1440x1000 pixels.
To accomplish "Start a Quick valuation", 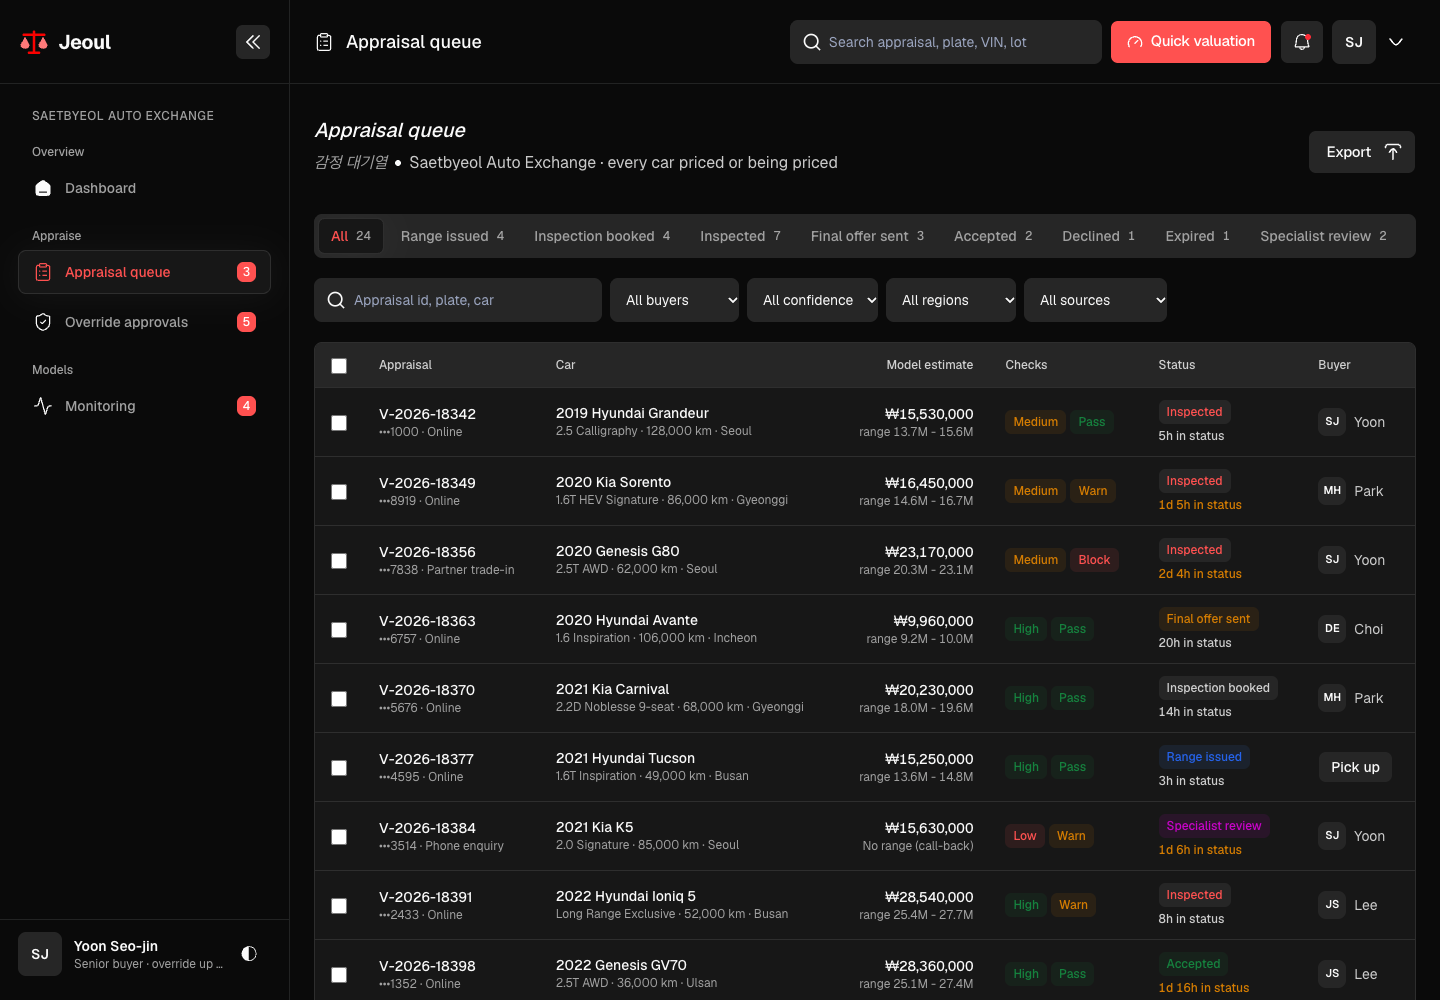I will pos(1191,42).
